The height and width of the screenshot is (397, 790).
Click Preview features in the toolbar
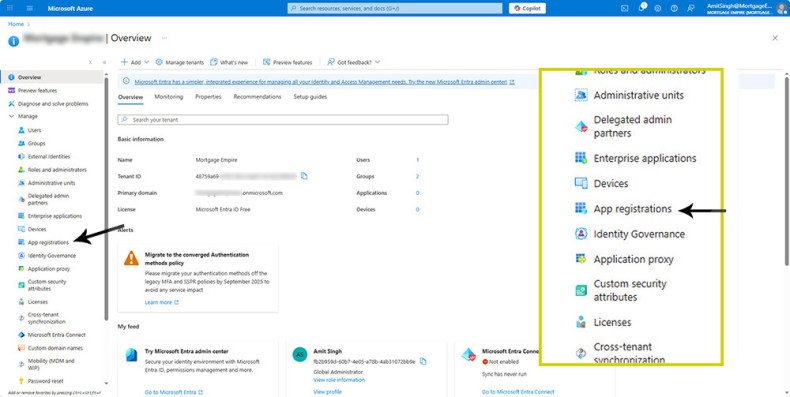click(x=288, y=62)
